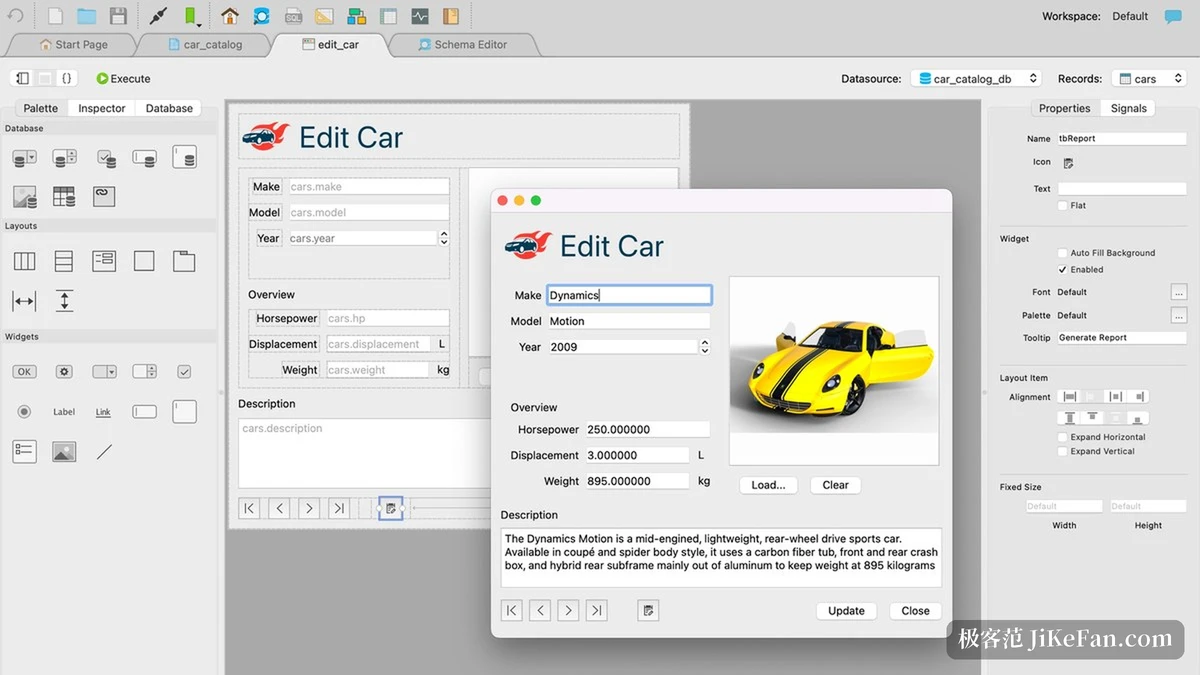The height and width of the screenshot is (675, 1200).
Task: Open the SQL editor toolbar icon
Action: click(x=293, y=16)
